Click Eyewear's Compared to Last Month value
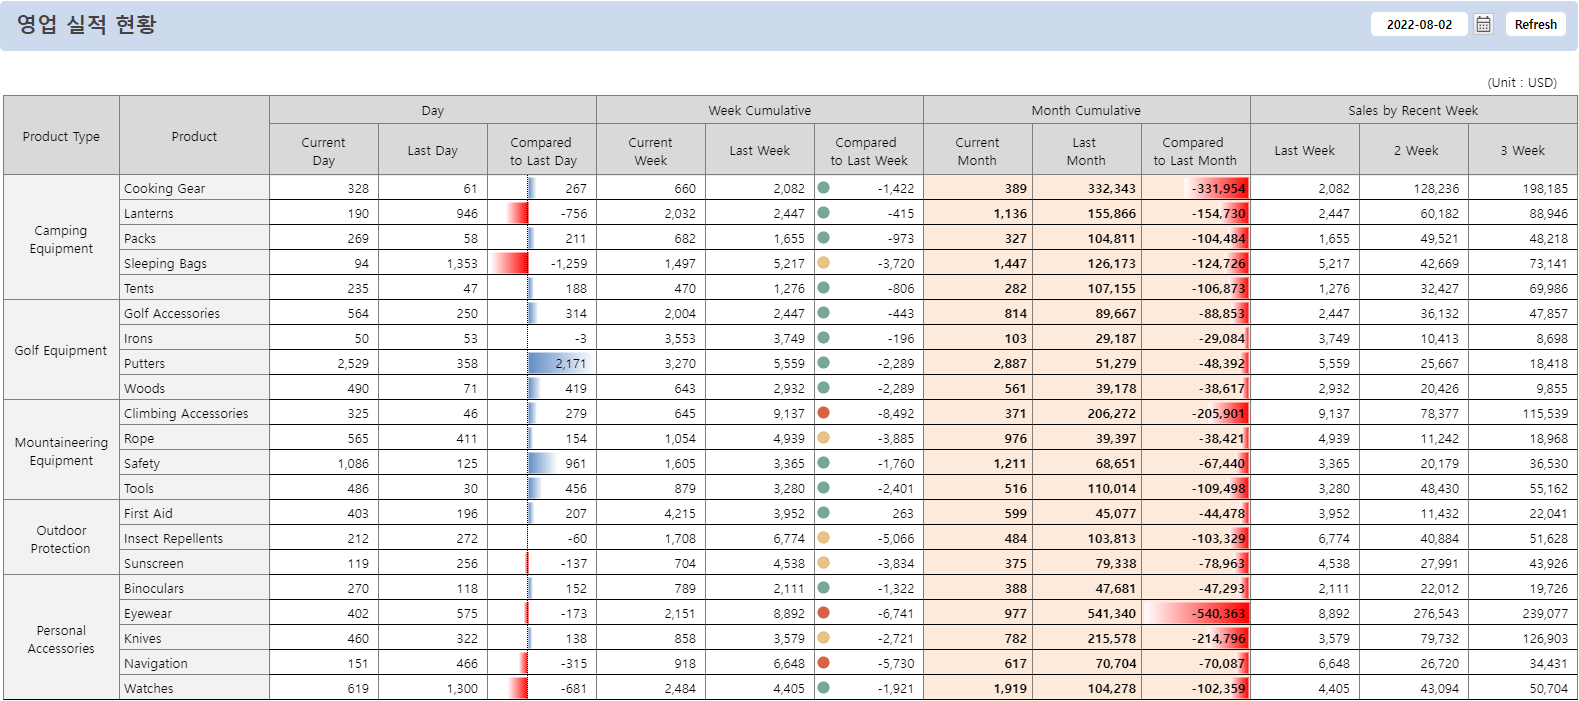This screenshot has width=1579, height=701. [x=1217, y=613]
